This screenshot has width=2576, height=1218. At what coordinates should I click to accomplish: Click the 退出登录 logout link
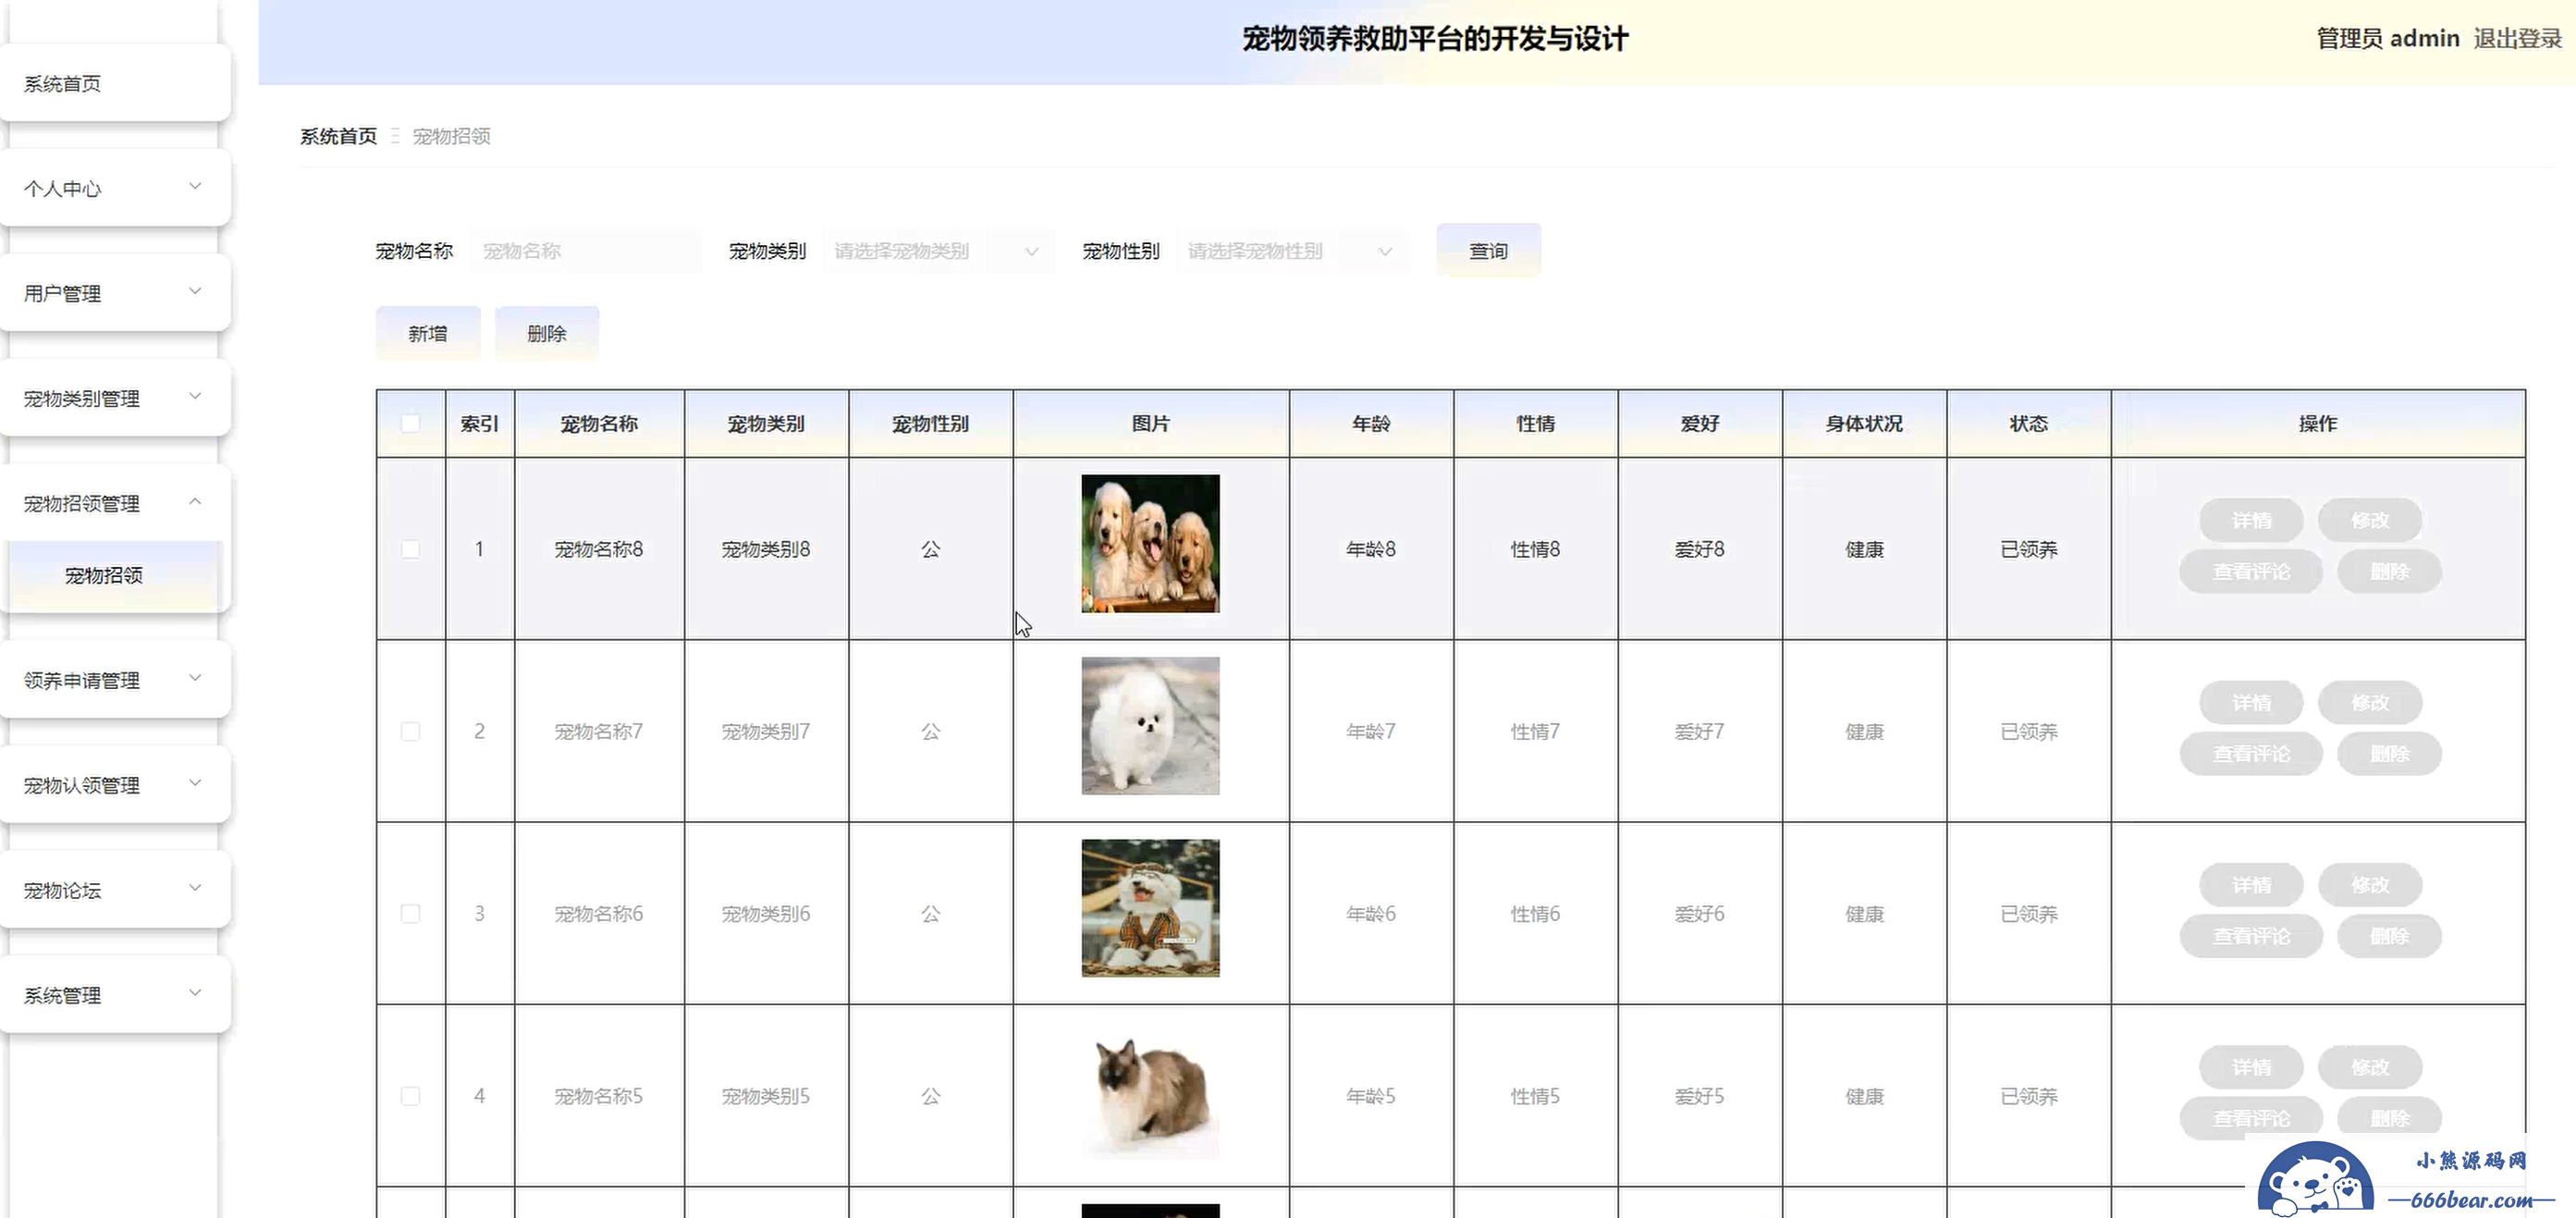2517,39
